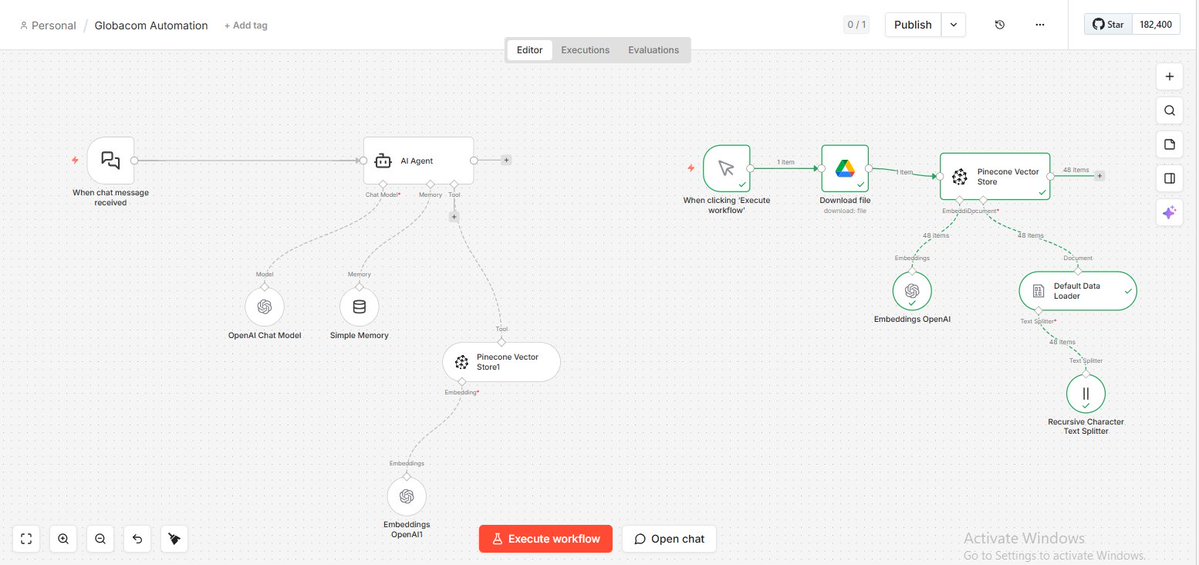The image size is (1199, 565).
Task: Open the Default Data Loader node
Action: [1078, 291]
